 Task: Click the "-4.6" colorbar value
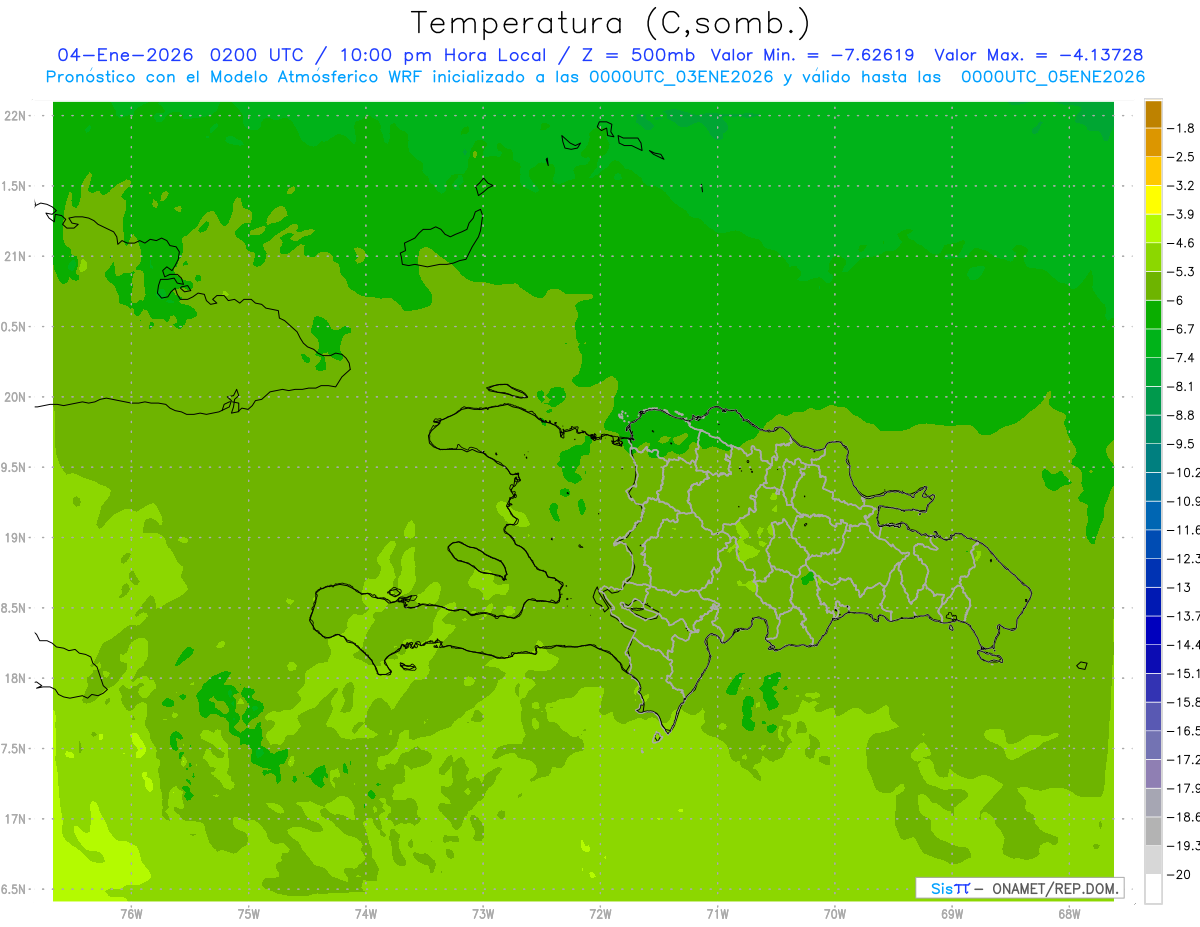(1181, 243)
